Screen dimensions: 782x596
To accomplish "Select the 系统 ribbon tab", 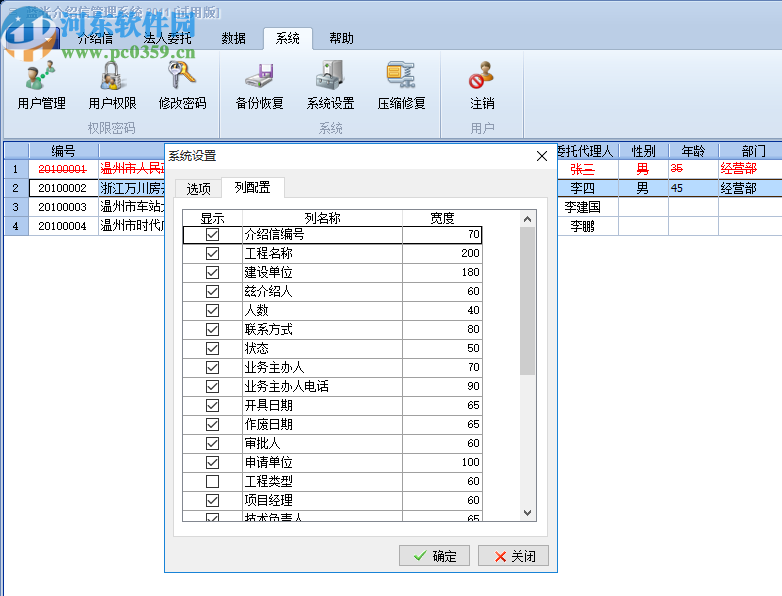I will click(x=288, y=38).
